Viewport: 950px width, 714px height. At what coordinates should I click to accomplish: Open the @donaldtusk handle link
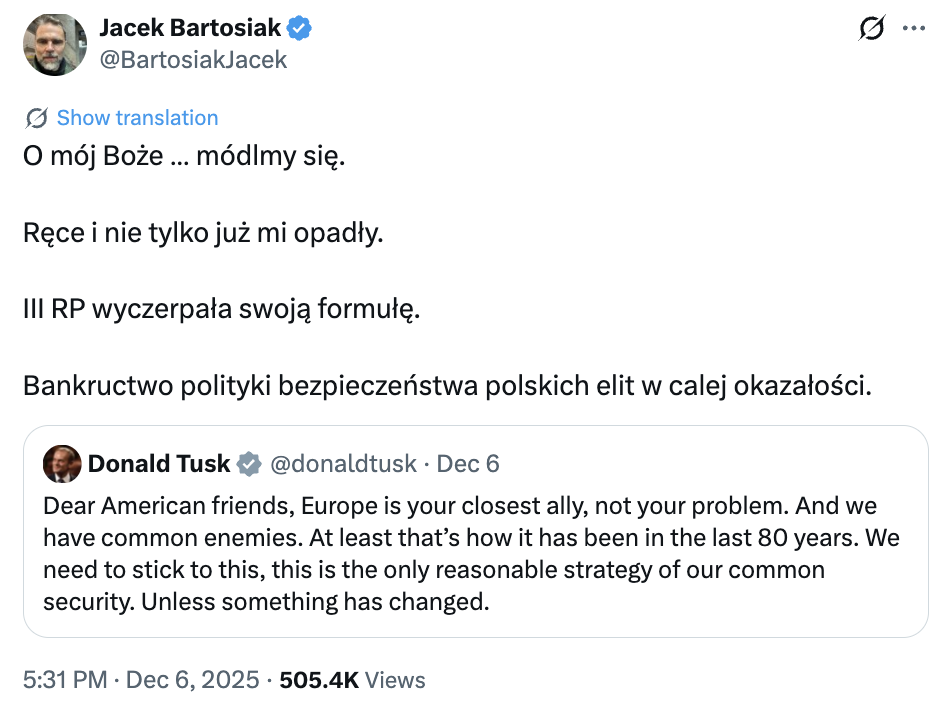coord(346,464)
